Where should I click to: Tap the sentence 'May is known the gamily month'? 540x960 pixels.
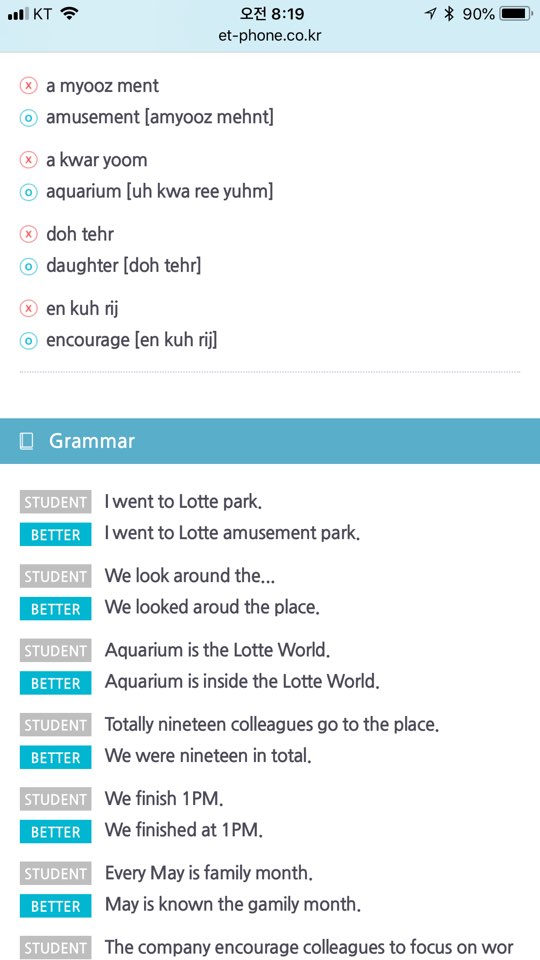(232, 905)
